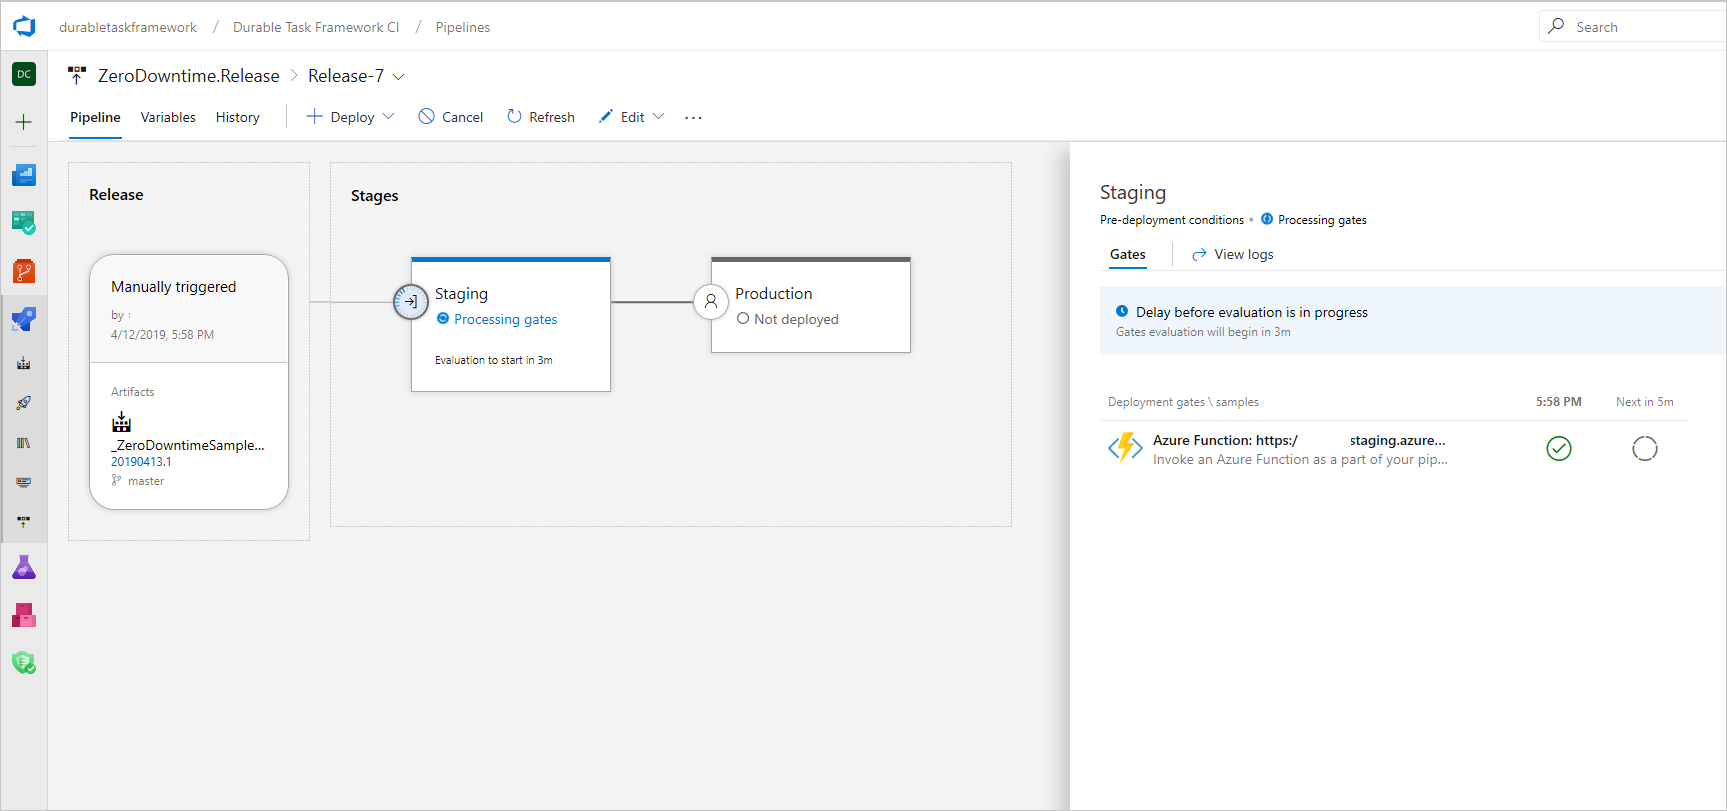The image size is (1727, 811).
Task: Click the search magnifier icon
Action: click(x=1556, y=26)
